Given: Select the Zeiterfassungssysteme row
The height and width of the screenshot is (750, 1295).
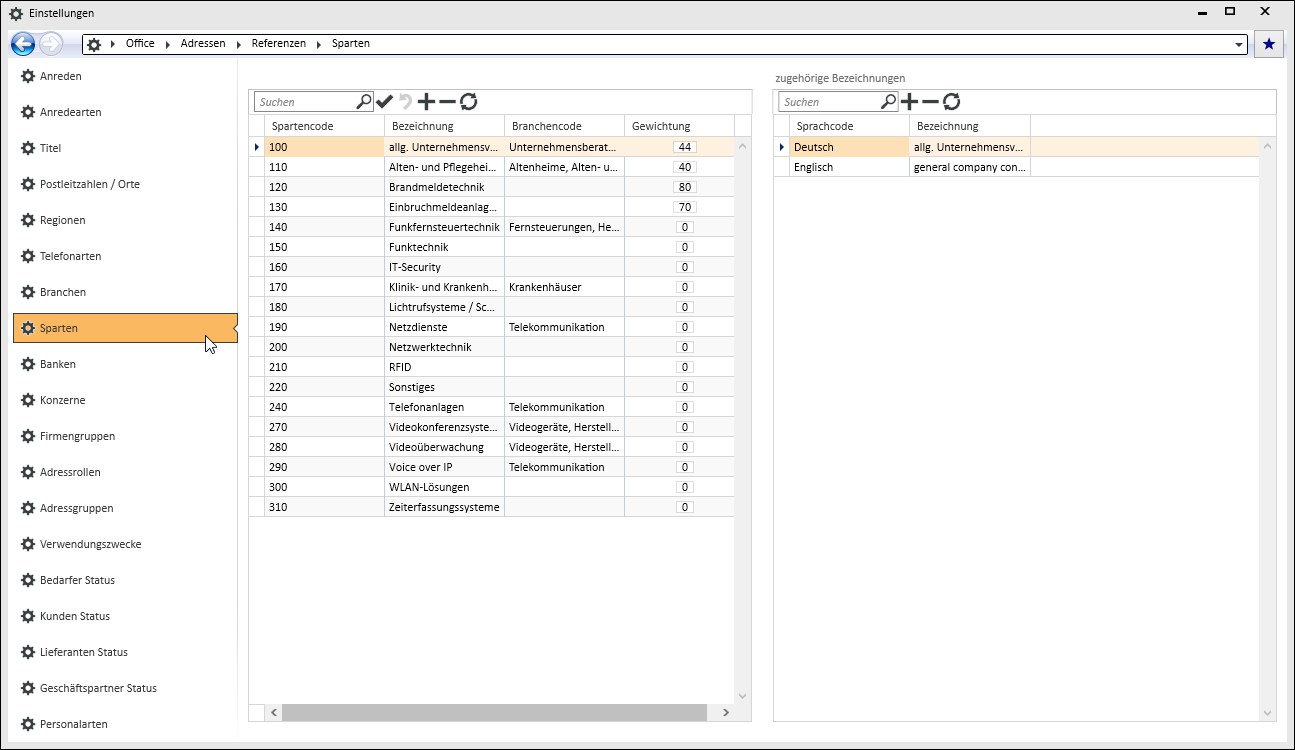Looking at the screenshot, I should click(x=491, y=507).
